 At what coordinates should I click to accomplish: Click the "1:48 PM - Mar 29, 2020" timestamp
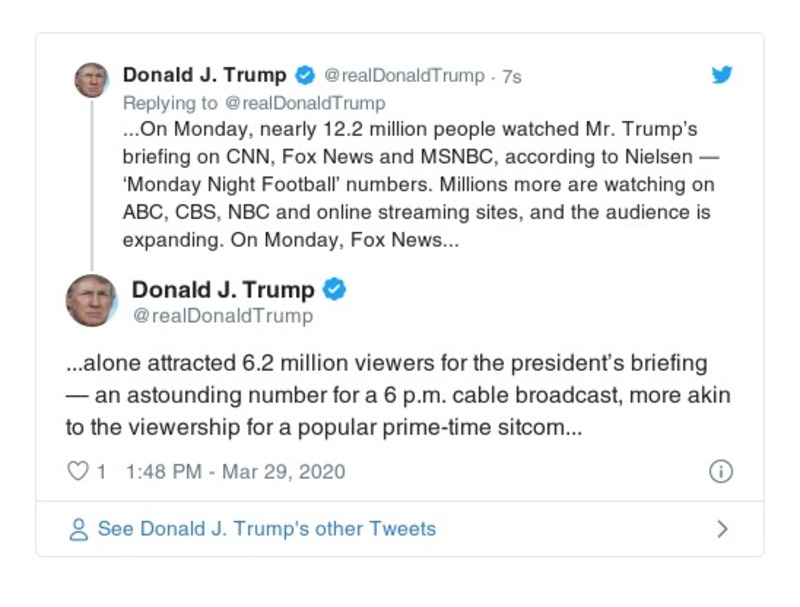(236, 471)
